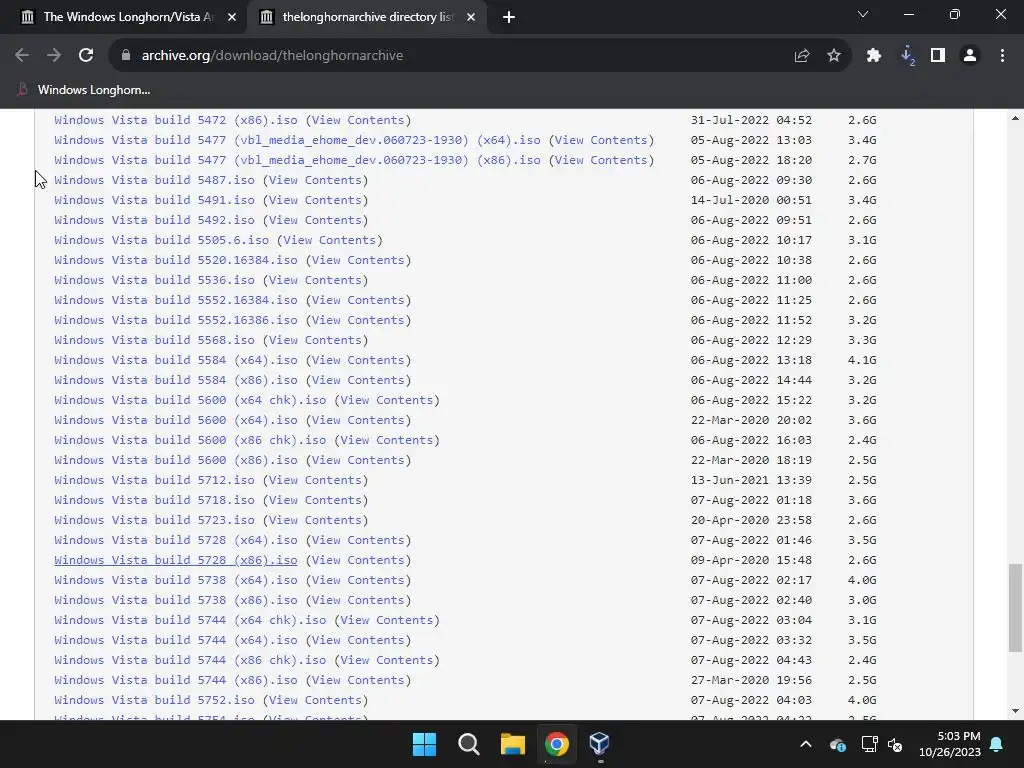
Task: Select date 22-Mar-2020 20:02
Action: [751, 420]
